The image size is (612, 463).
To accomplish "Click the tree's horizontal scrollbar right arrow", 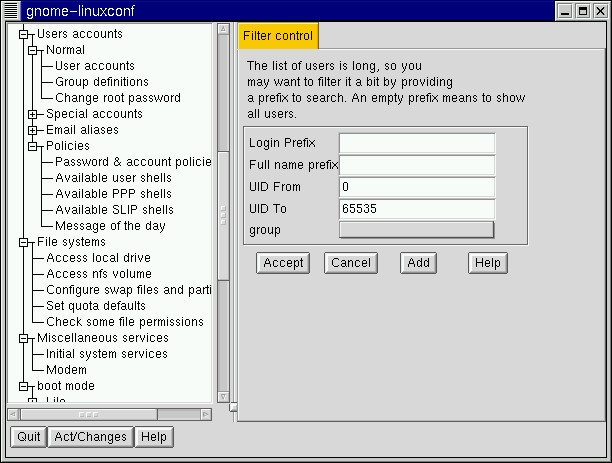I will tap(206, 413).
